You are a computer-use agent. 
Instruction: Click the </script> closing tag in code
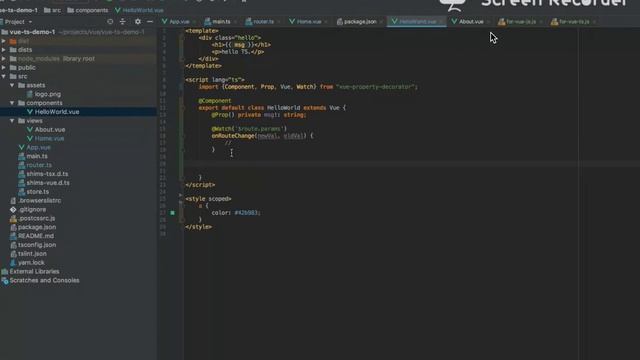click(x=200, y=185)
